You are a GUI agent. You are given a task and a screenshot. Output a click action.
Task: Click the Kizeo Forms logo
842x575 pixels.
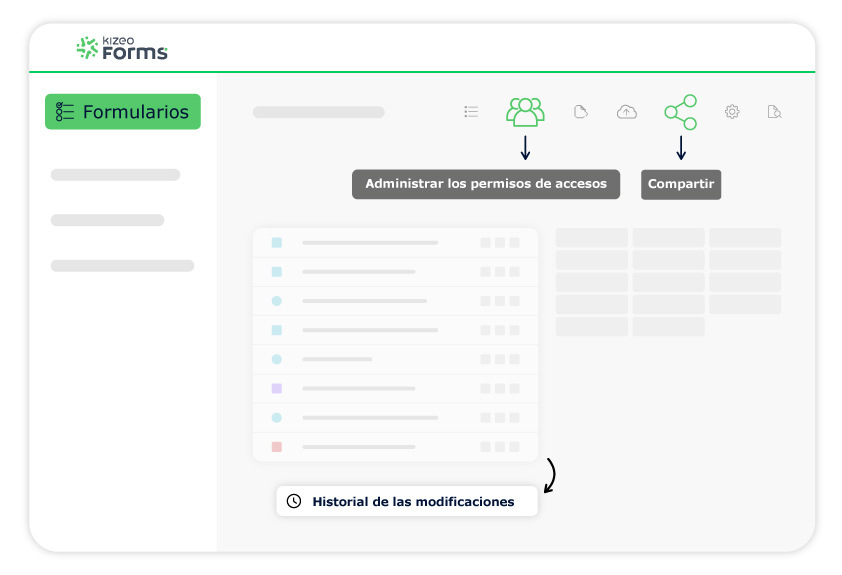[122, 48]
